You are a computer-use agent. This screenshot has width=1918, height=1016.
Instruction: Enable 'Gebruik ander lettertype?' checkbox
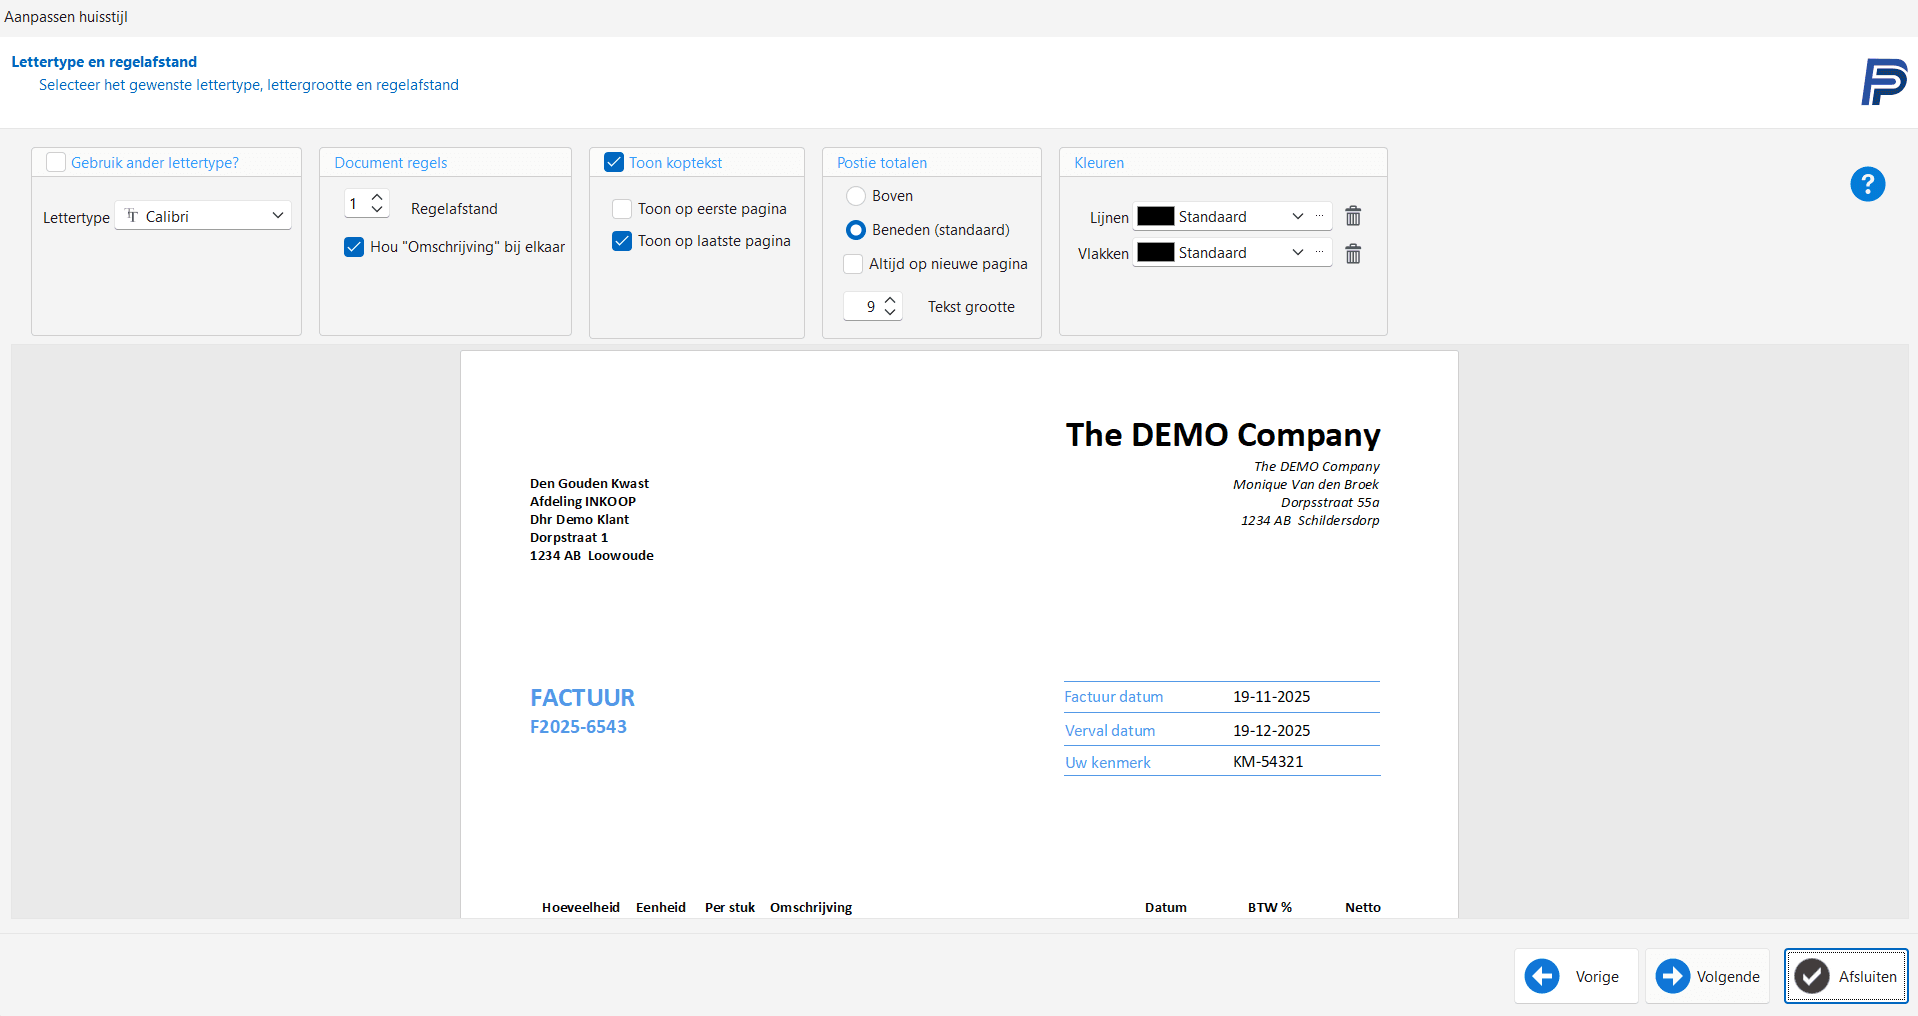point(56,162)
